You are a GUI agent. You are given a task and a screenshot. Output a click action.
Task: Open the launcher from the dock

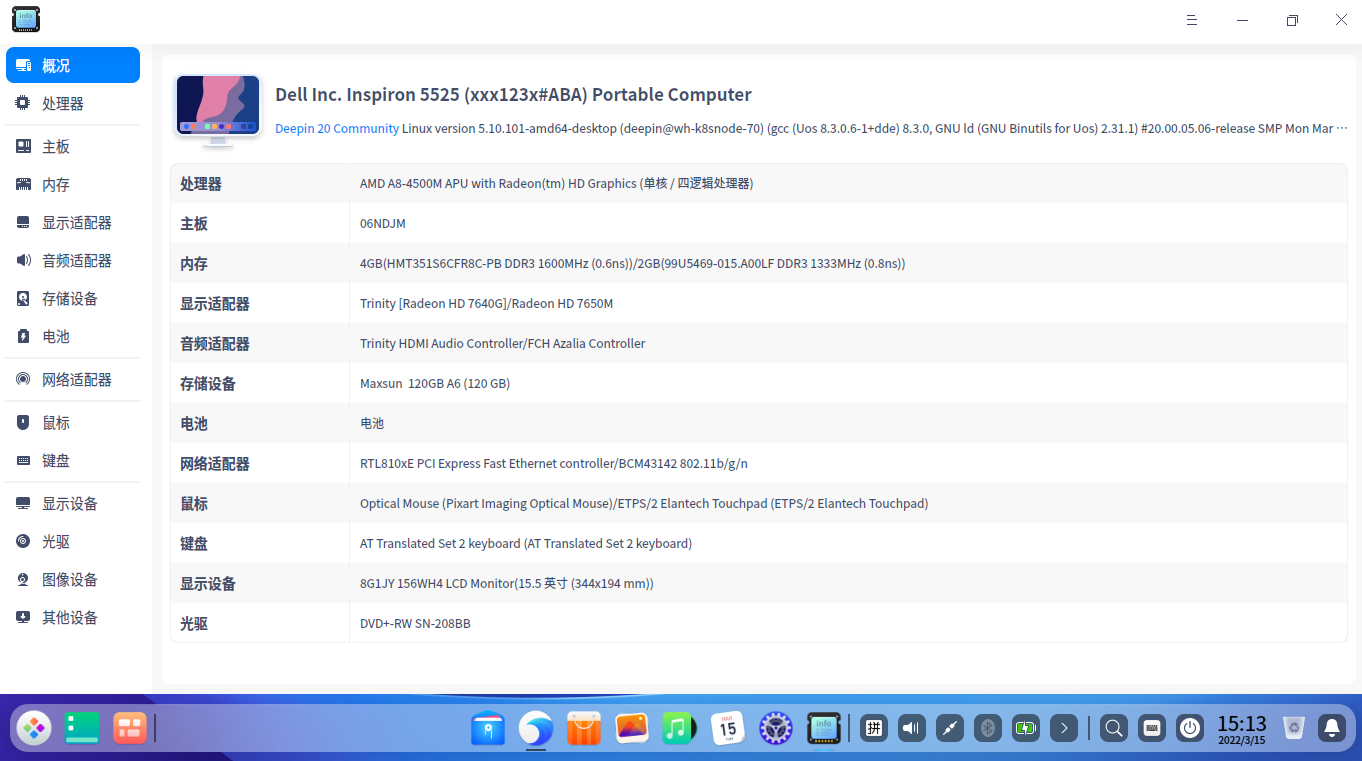(x=34, y=728)
